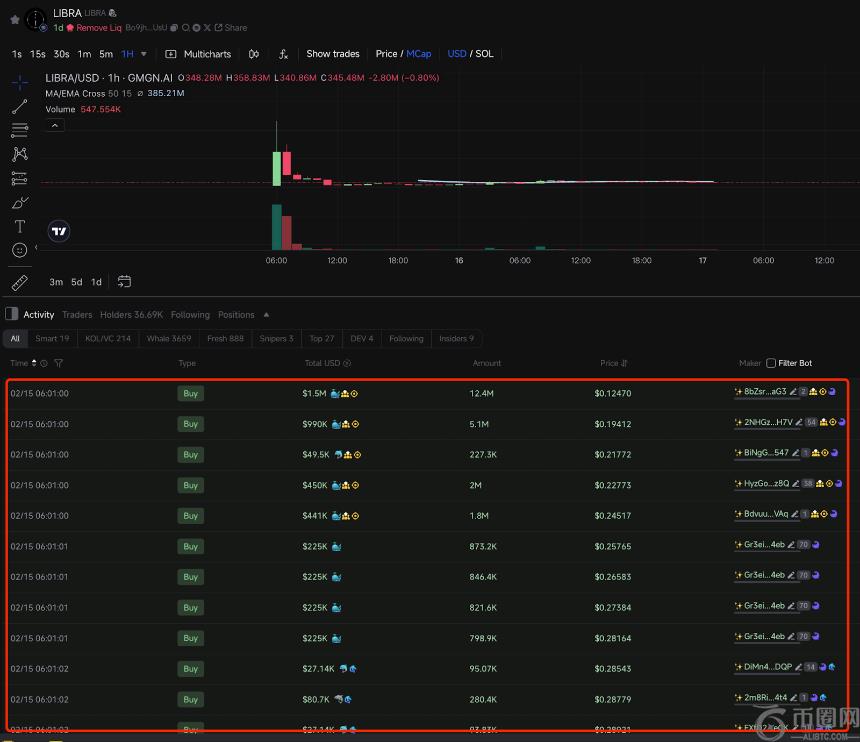Expand the timeframe interval dropdown arrow
The height and width of the screenshot is (742, 860).
144,54
